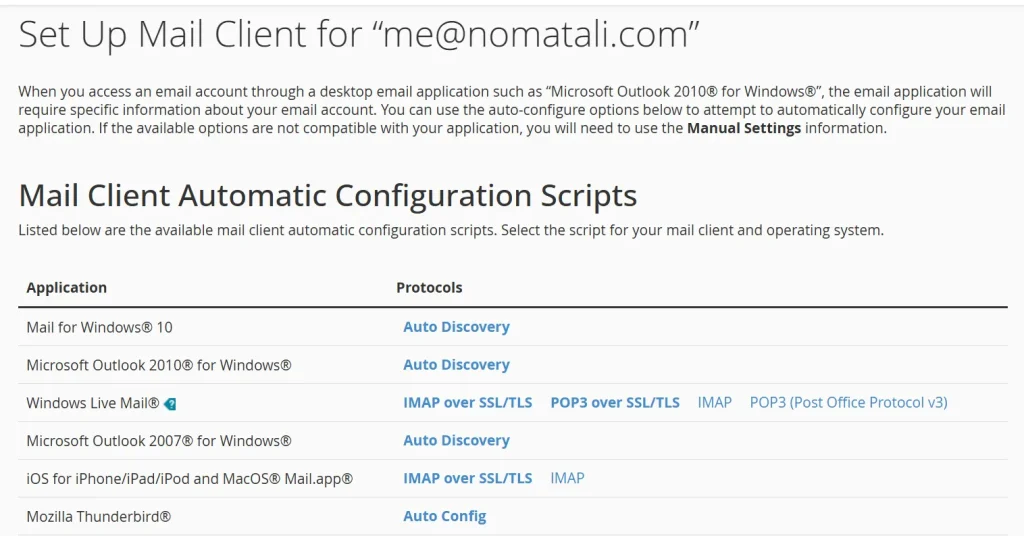Choose plain IMAP for Windows Live Mail

tap(714, 403)
